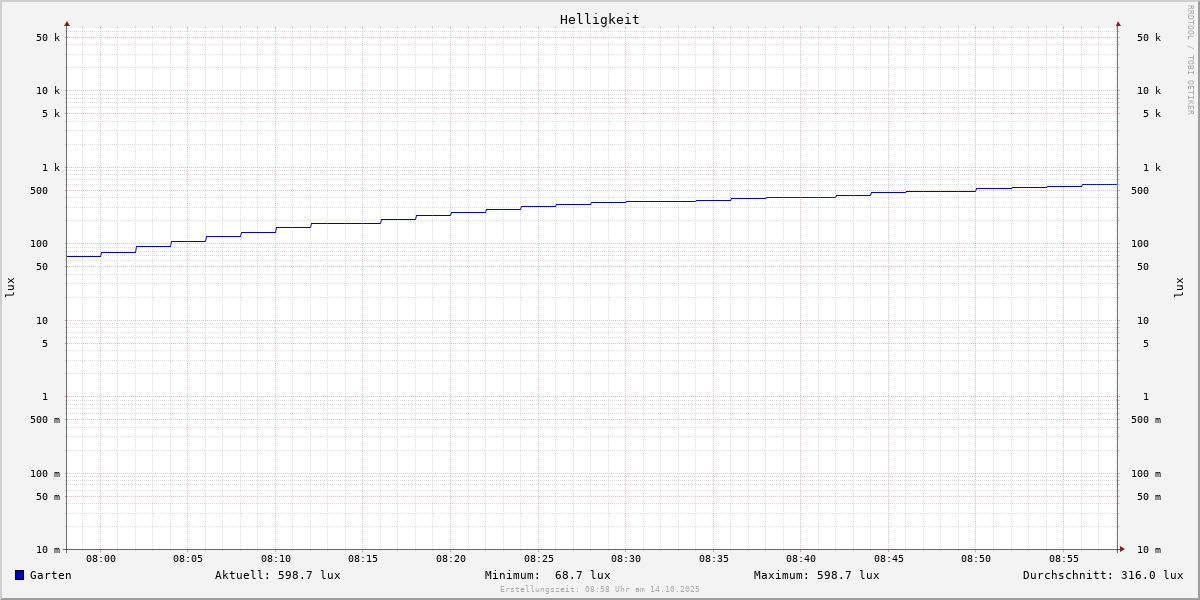This screenshot has height=600, width=1200.
Task: Click the Durchschnitt 316.0 lux value
Action: [1102, 575]
